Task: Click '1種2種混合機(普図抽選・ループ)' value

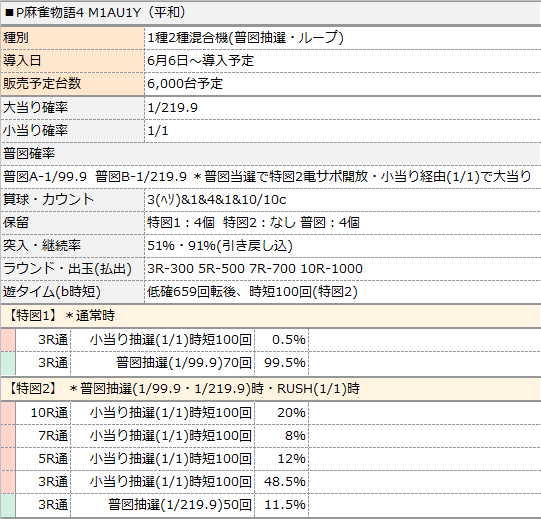Action: (245, 38)
